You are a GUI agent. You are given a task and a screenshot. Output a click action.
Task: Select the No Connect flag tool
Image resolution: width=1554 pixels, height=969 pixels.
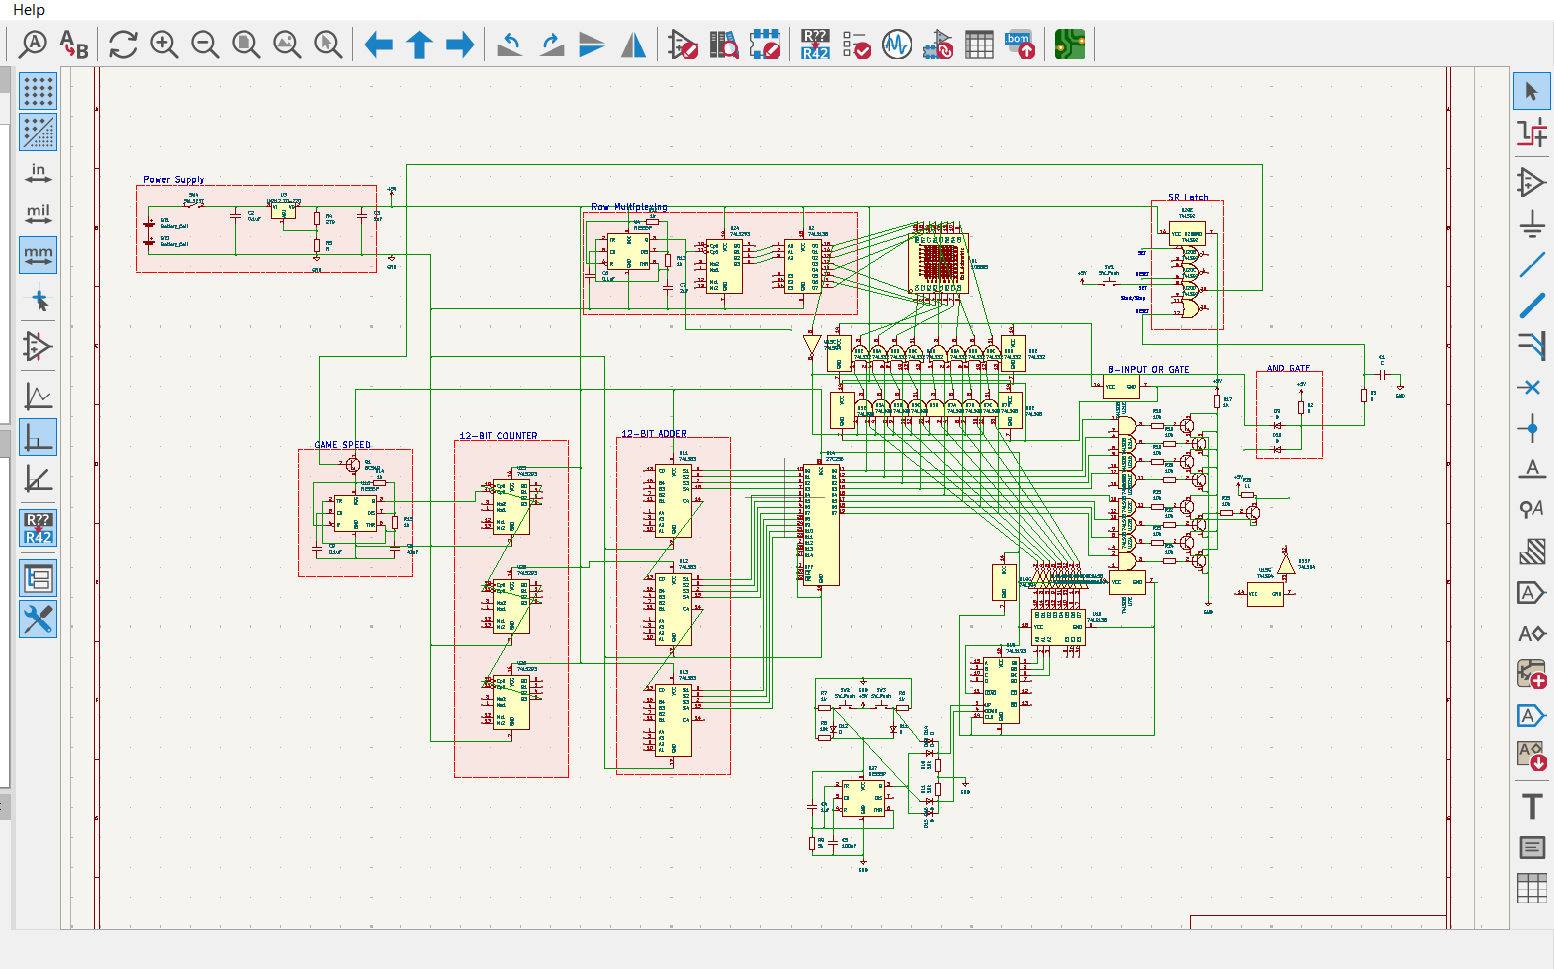pos(1531,387)
